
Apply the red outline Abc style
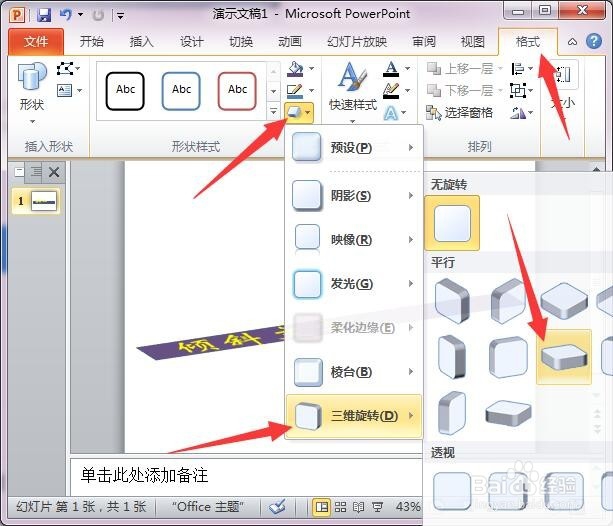(x=237, y=91)
